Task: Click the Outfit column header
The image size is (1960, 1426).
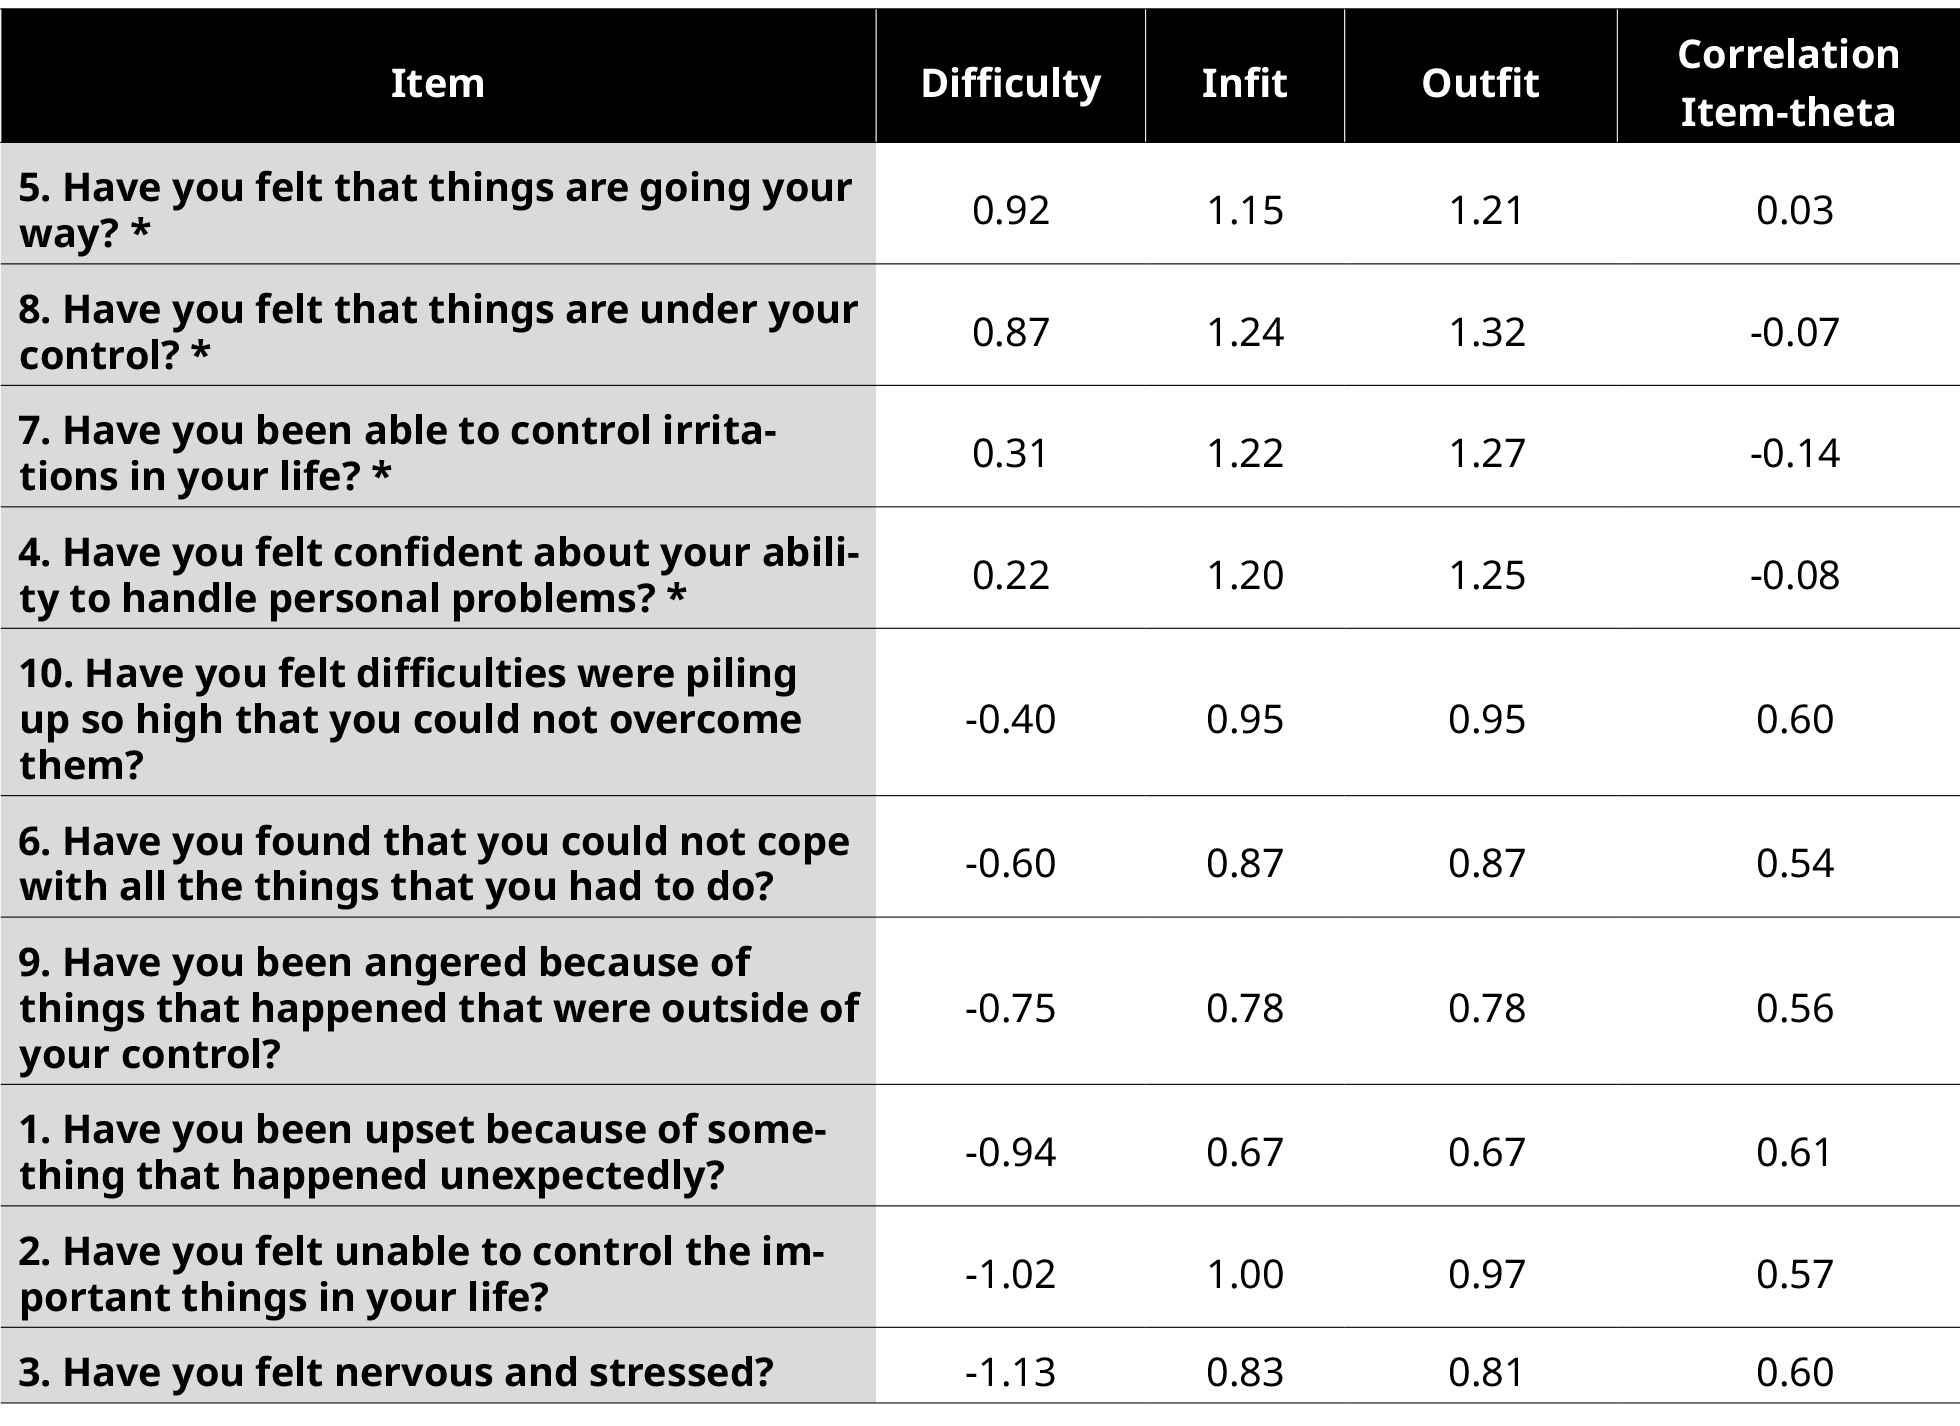Action: (1480, 83)
